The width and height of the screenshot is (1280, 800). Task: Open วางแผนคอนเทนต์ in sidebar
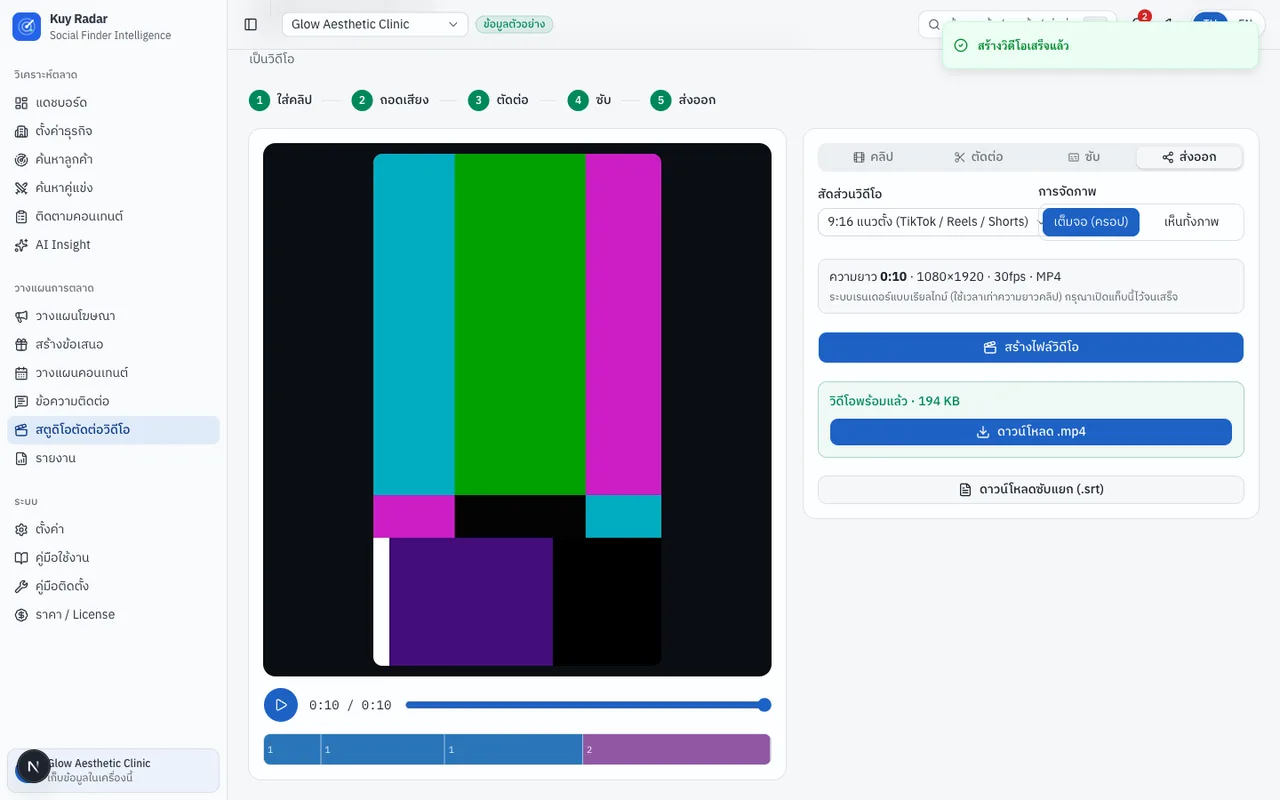[x=113, y=373]
